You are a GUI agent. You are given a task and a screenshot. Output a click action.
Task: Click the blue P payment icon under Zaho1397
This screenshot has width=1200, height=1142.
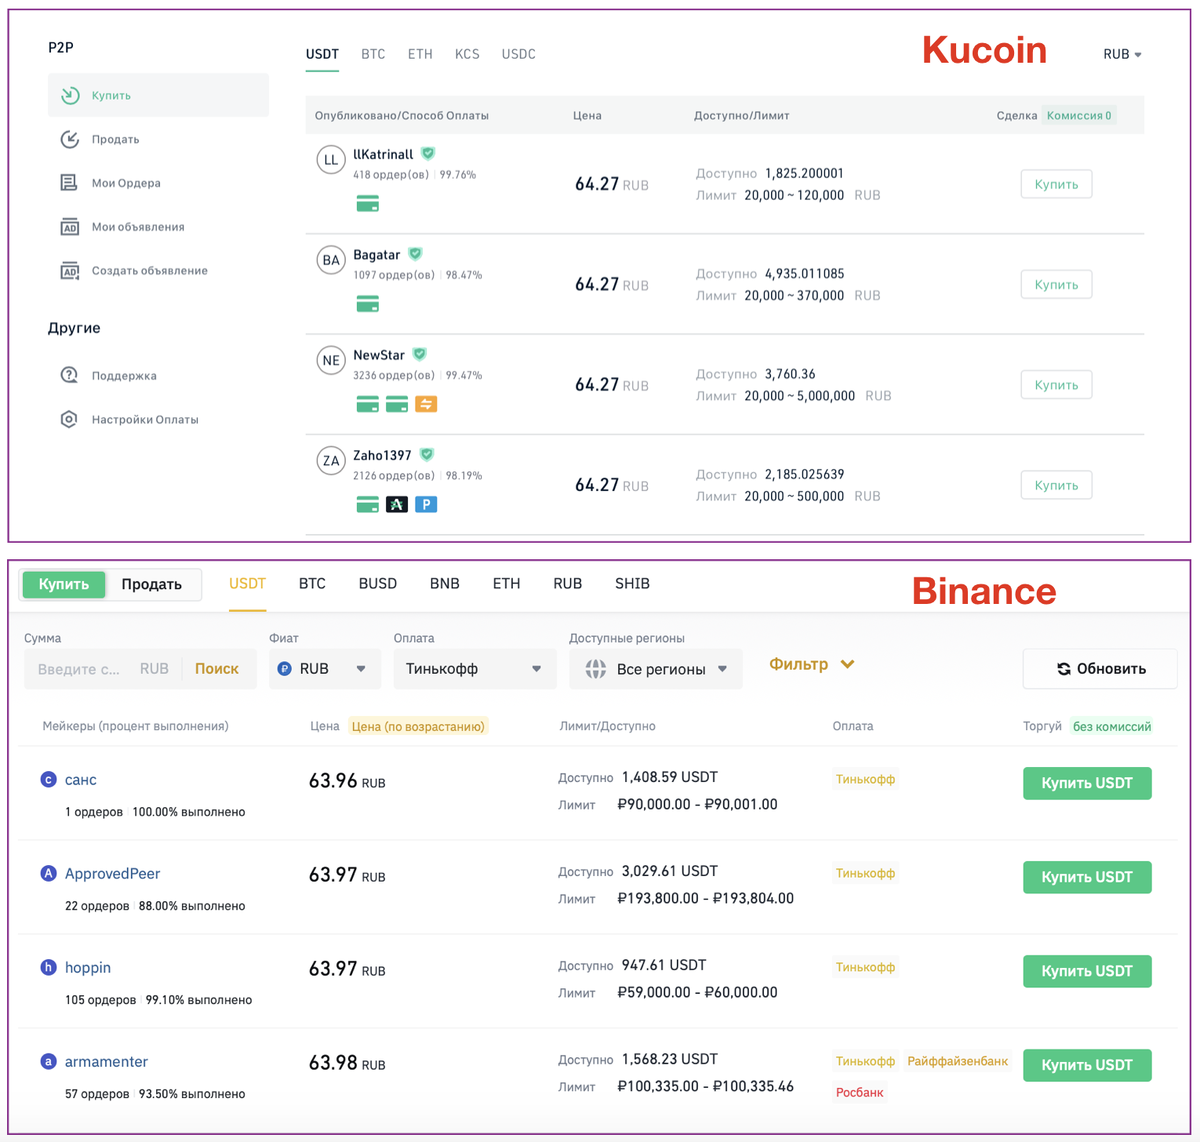pyautogui.click(x=426, y=504)
